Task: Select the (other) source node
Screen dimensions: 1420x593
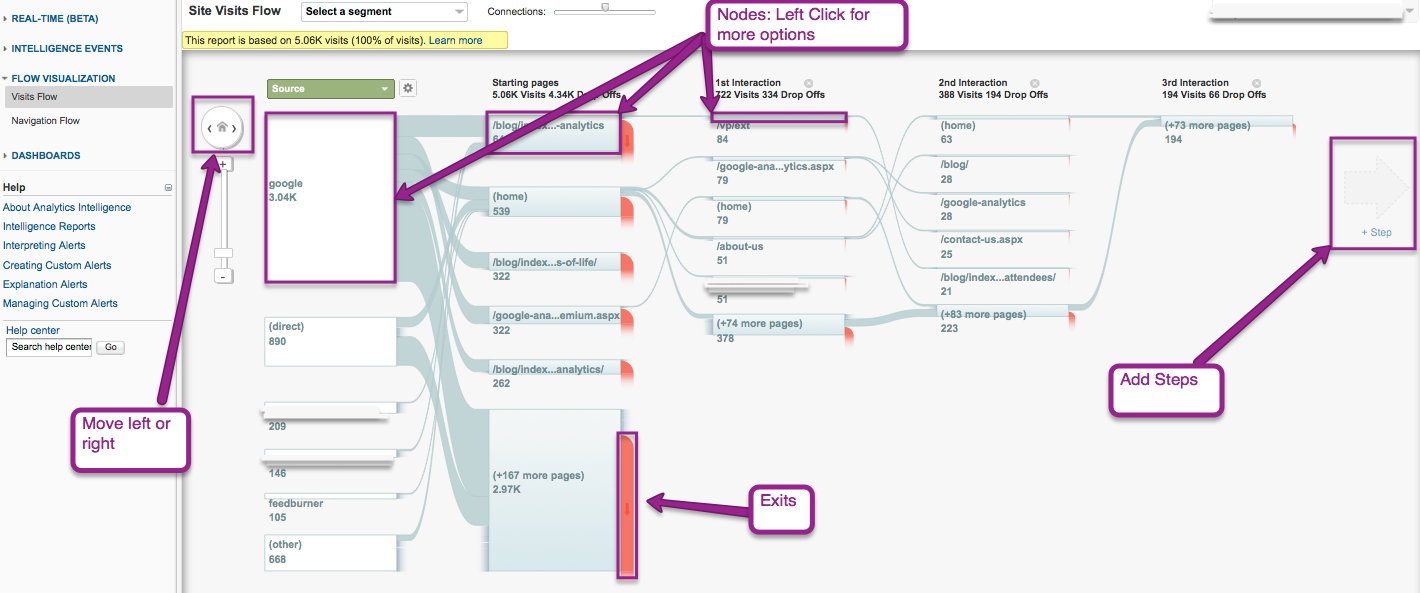Action: [330, 553]
